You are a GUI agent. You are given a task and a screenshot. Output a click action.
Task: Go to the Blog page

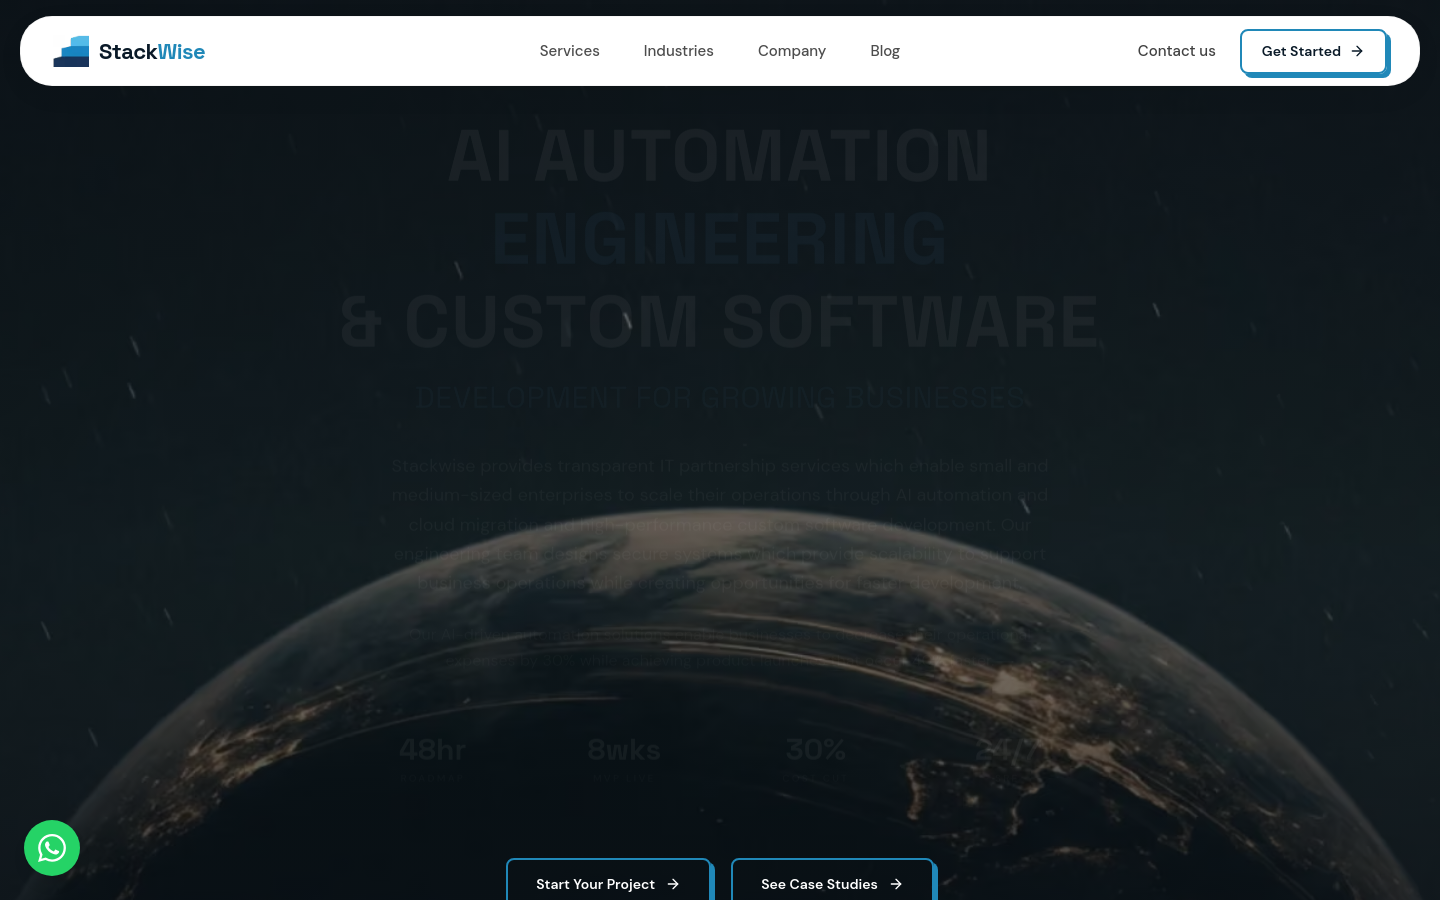pyautogui.click(x=884, y=51)
